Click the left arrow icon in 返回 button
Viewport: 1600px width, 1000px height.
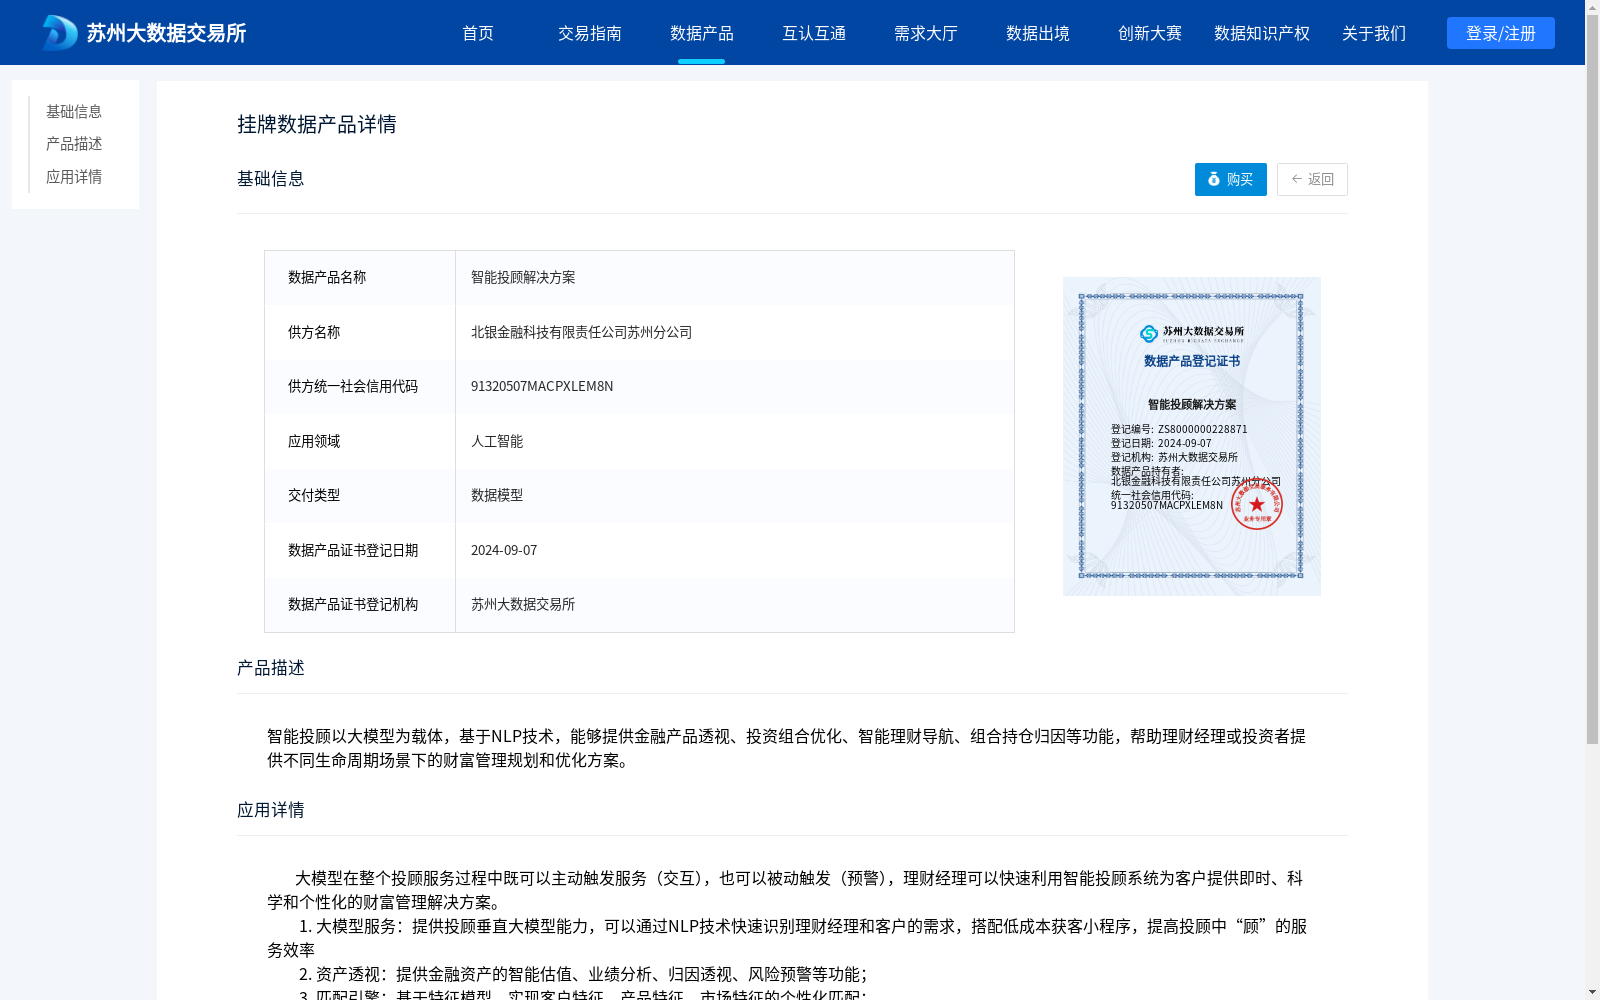pyautogui.click(x=1297, y=179)
